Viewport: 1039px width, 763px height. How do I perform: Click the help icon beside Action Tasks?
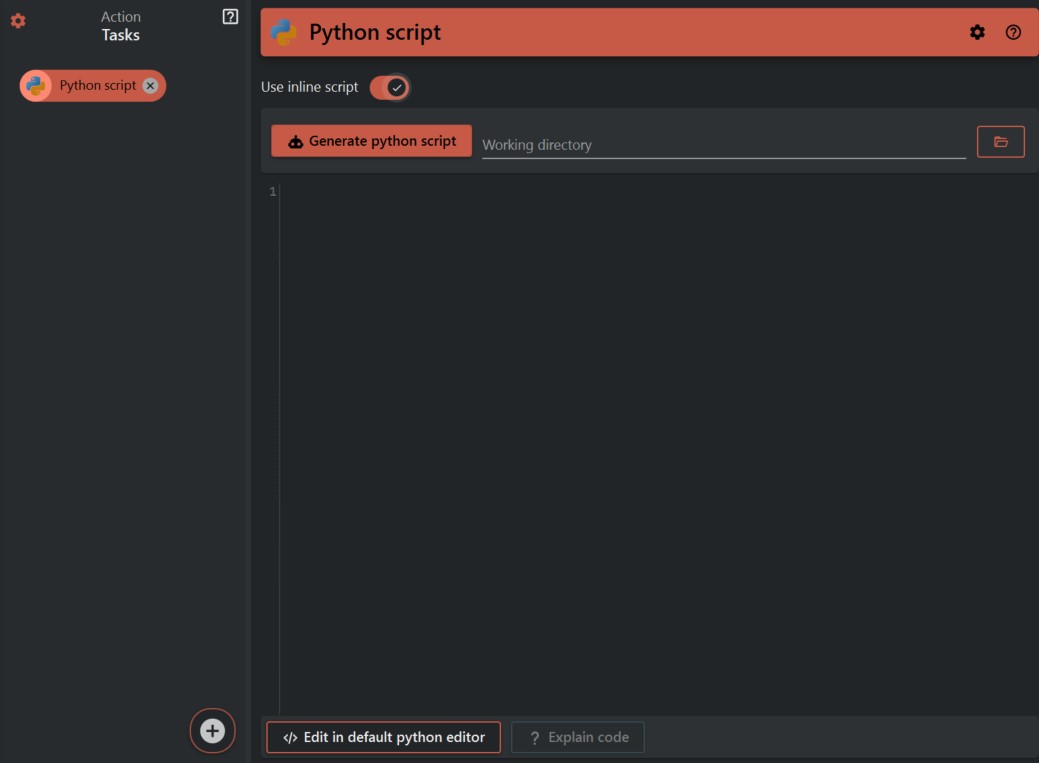tap(230, 16)
